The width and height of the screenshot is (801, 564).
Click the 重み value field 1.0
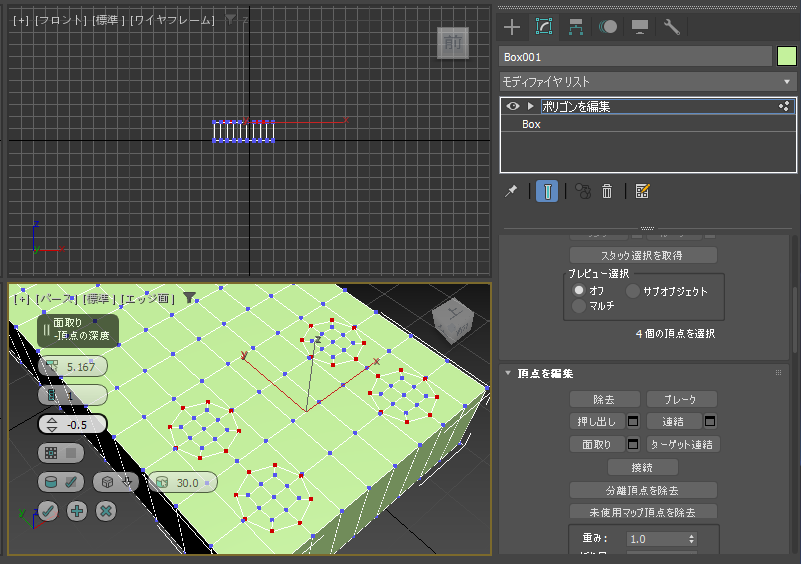tap(655, 539)
